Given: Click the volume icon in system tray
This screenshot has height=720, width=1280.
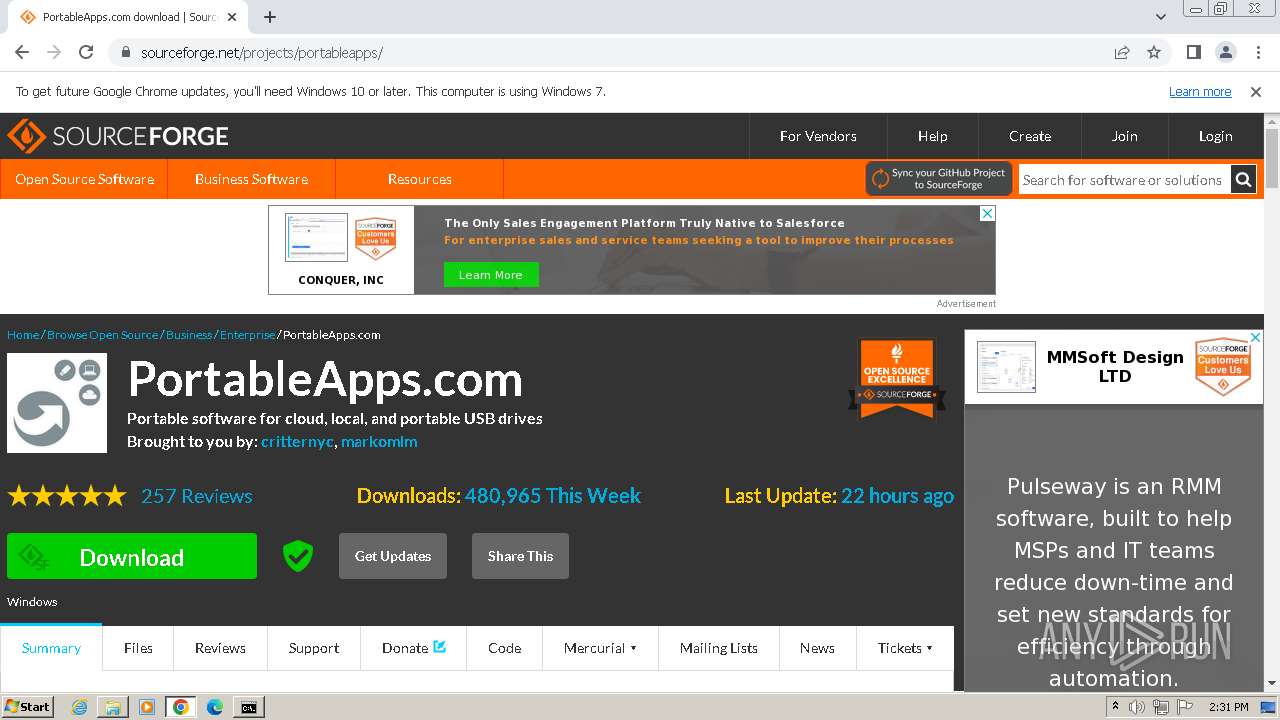Looking at the screenshot, I should tap(1137, 707).
